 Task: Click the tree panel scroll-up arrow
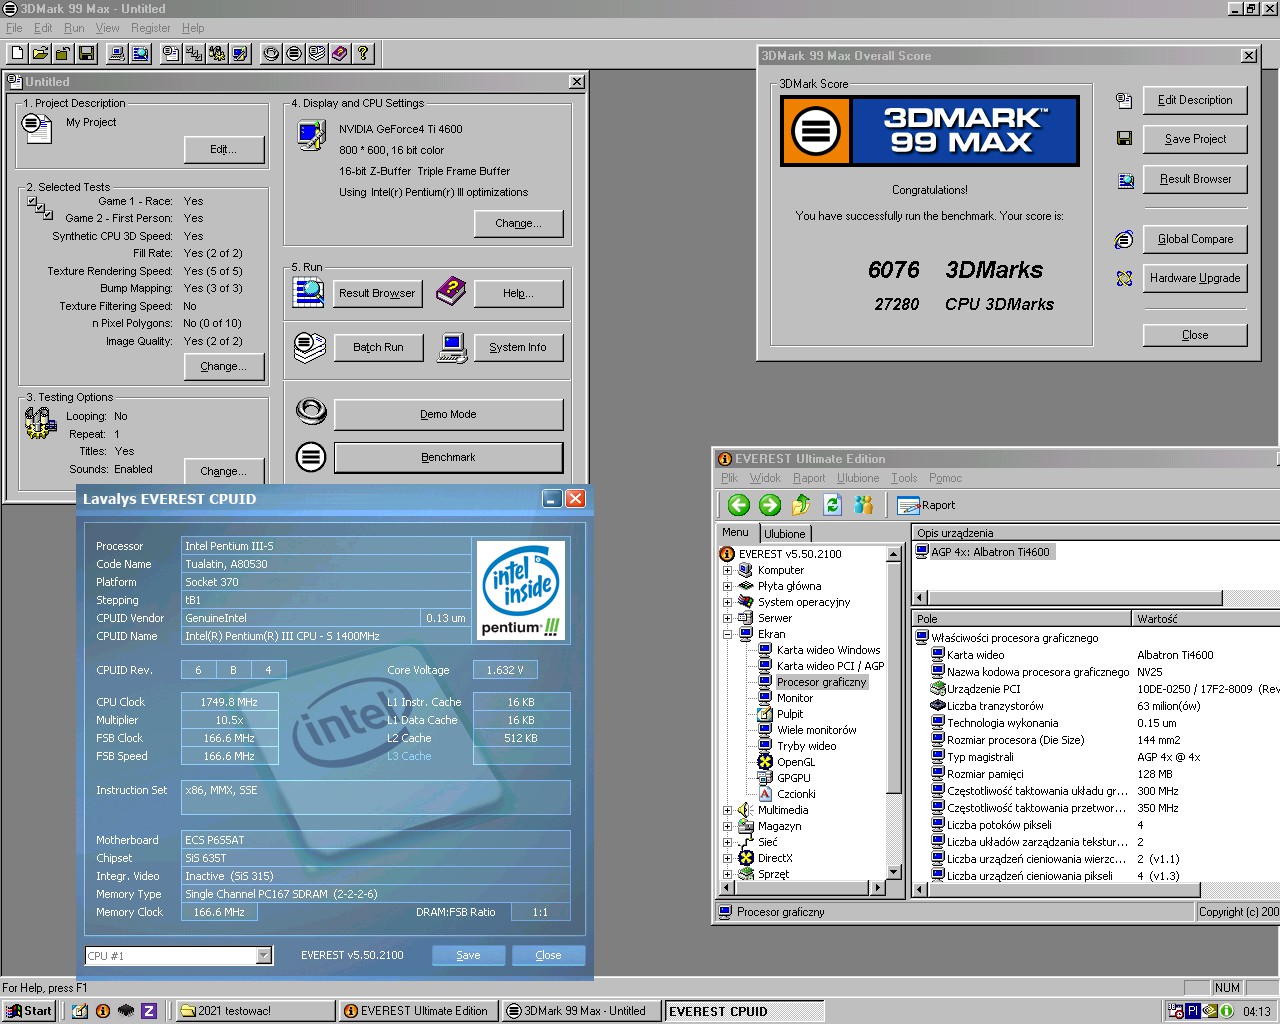(894, 553)
